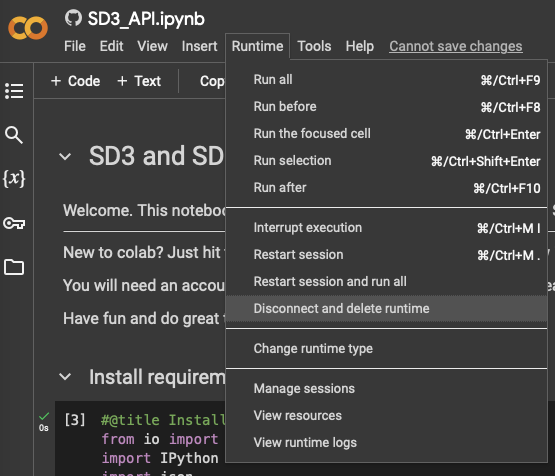Image resolution: width=555 pixels, height=476 pixels.
Task: Click the Colab logo icon
Action: coord(28,28)
